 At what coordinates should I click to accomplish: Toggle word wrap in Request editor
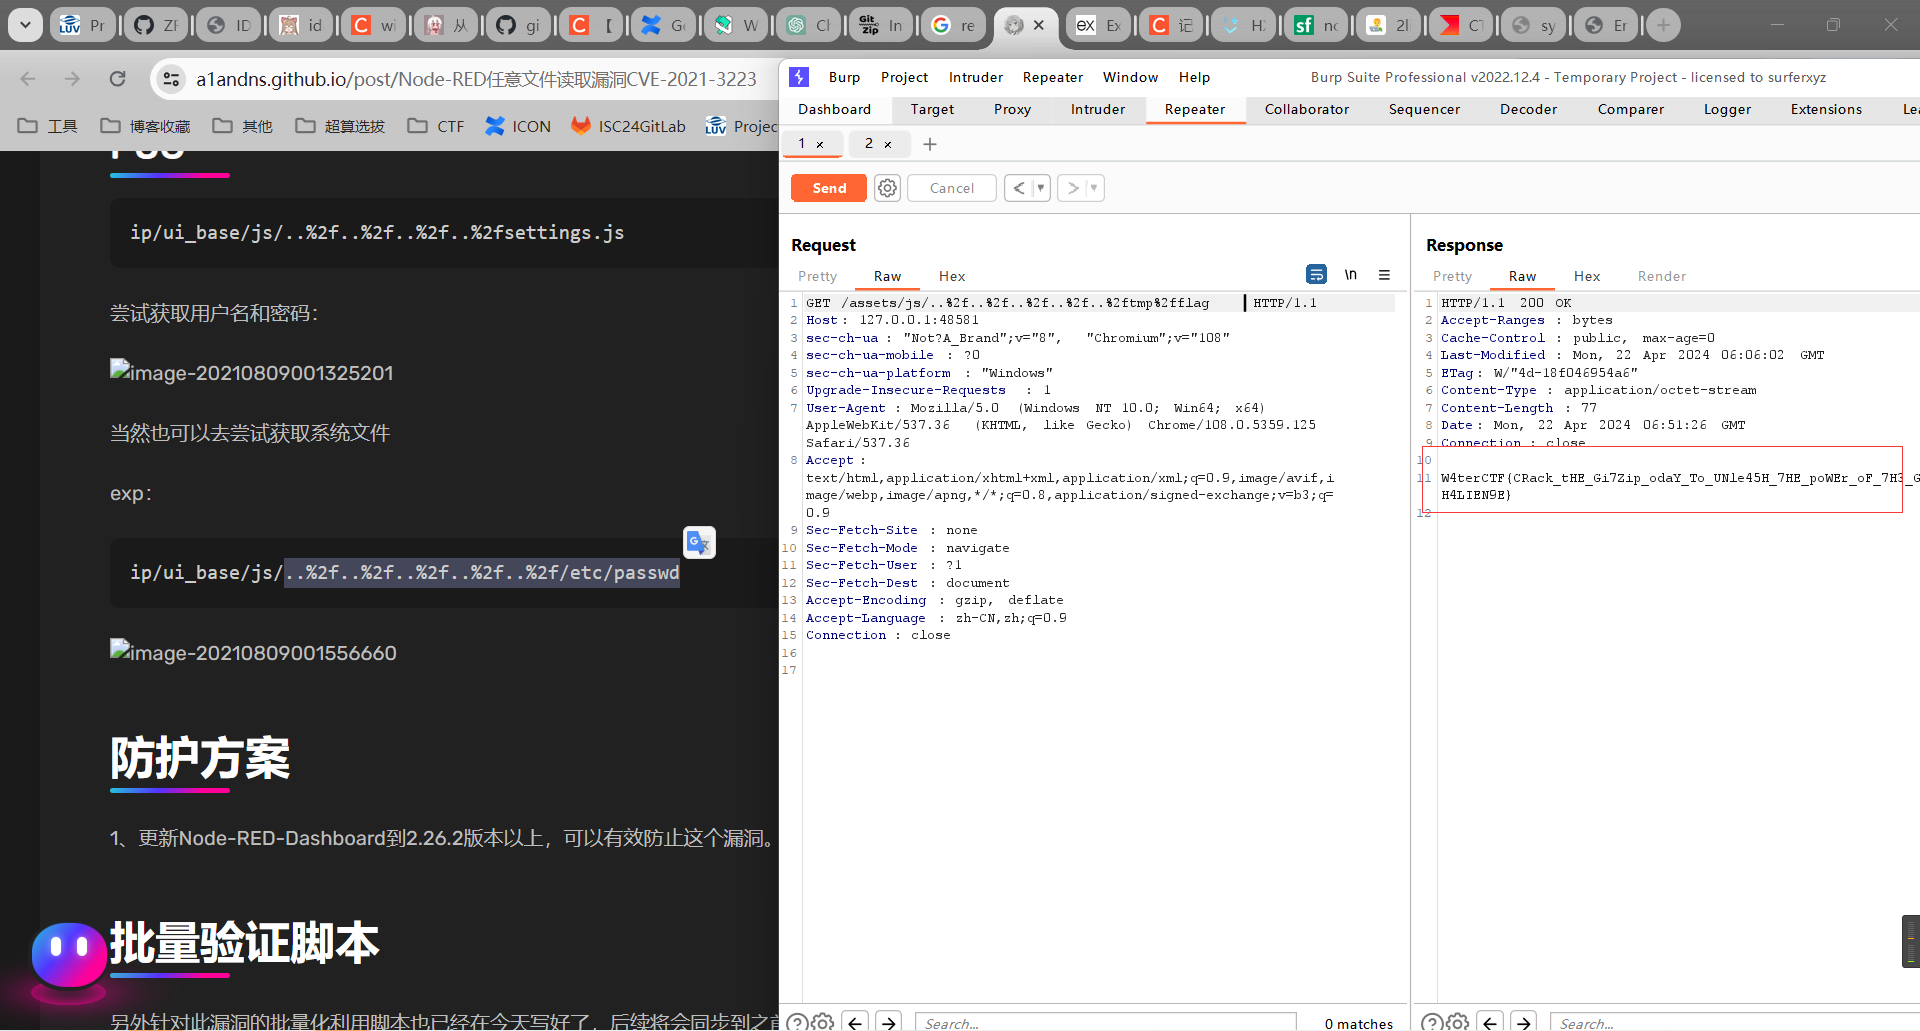click(1317, 274)
